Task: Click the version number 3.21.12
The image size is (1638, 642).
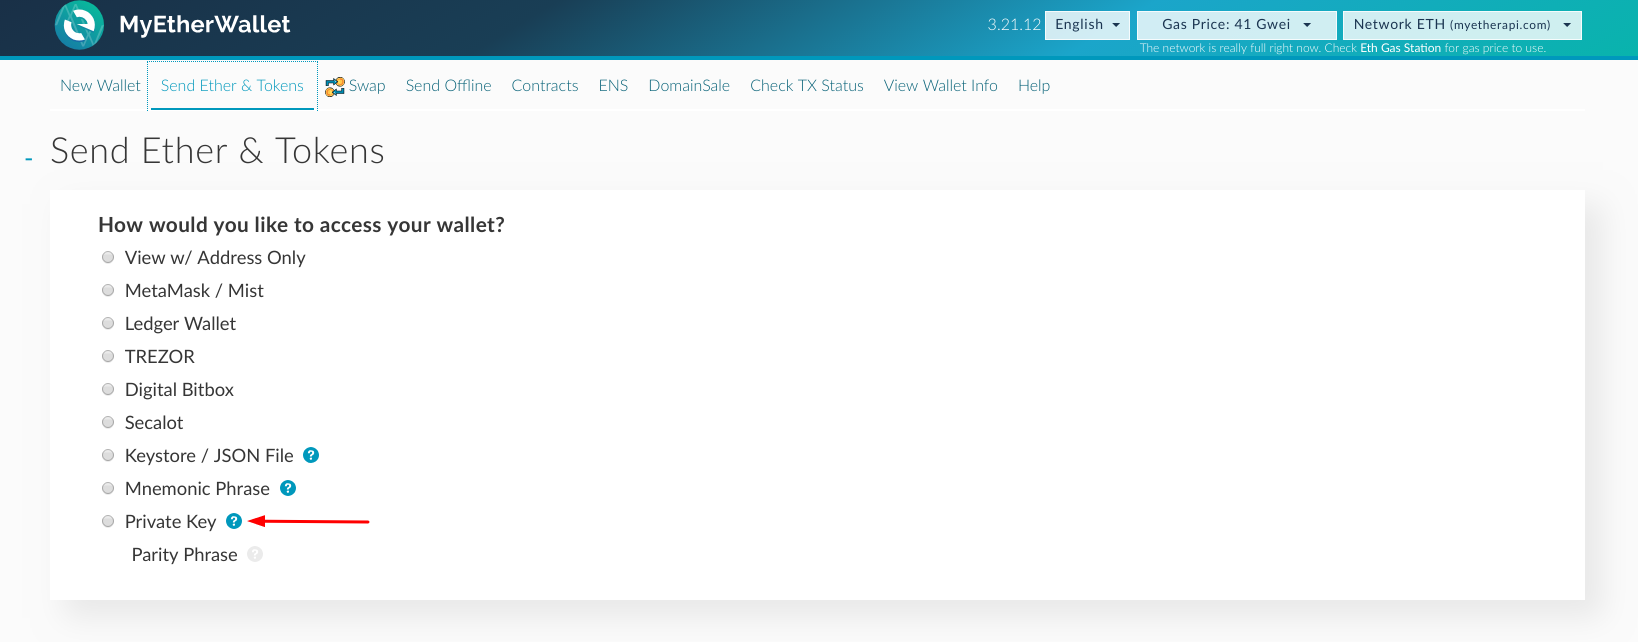Action: 1014,25
